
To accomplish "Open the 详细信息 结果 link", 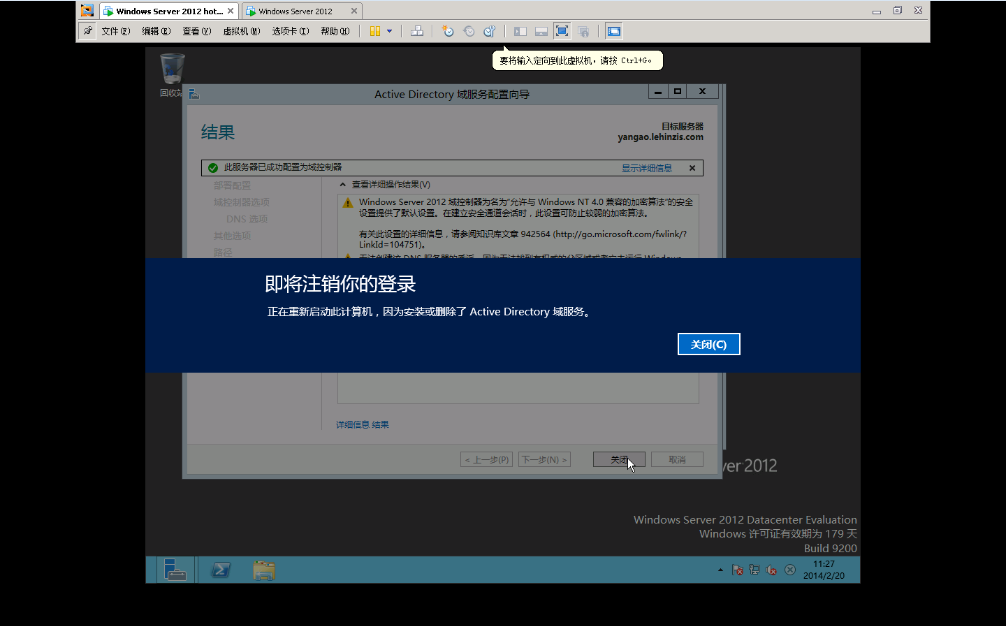I will (x=362, y=425).
